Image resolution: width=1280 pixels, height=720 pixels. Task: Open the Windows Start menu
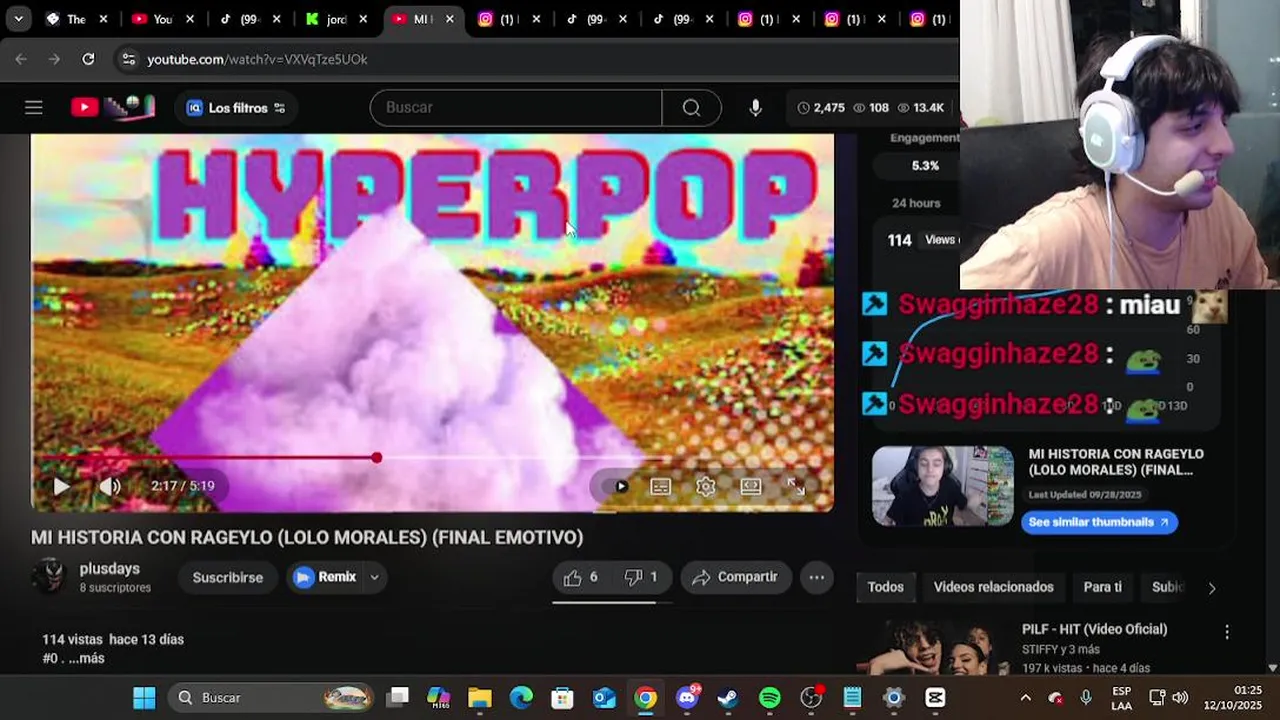pos(144,697)
